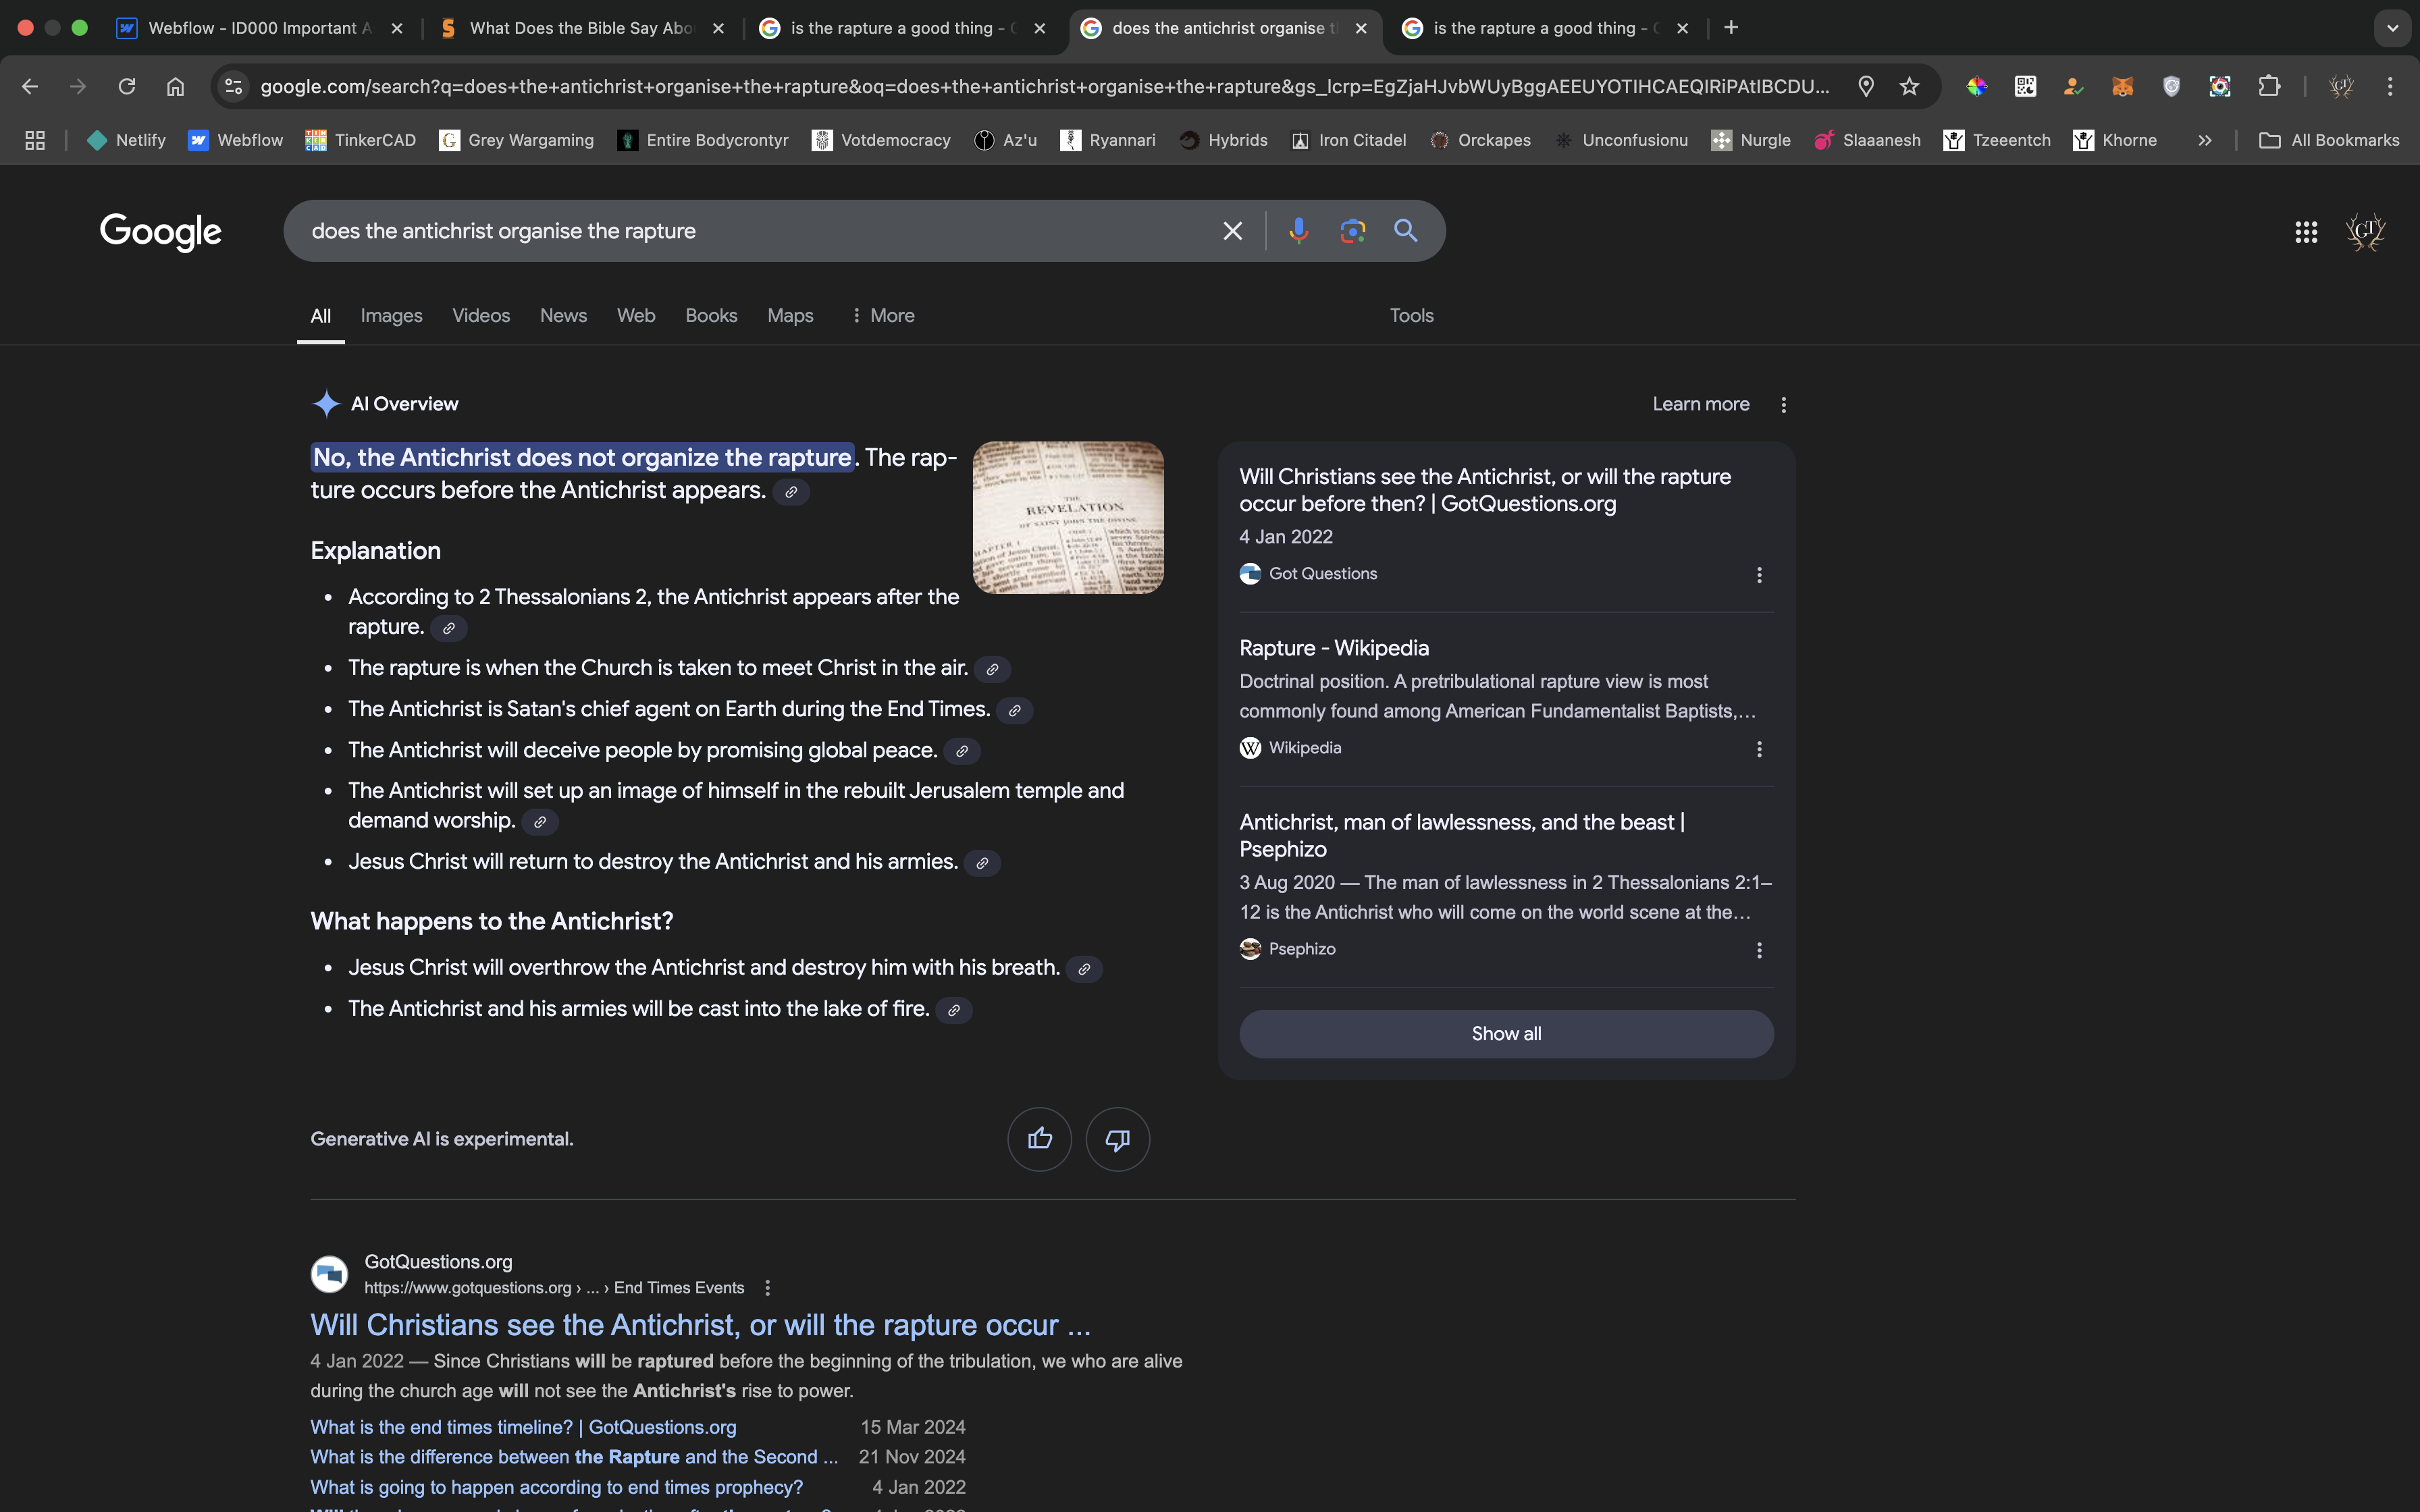Switch to the Images results tab
The image size is (2420, 1512).
tap(391, 315)
